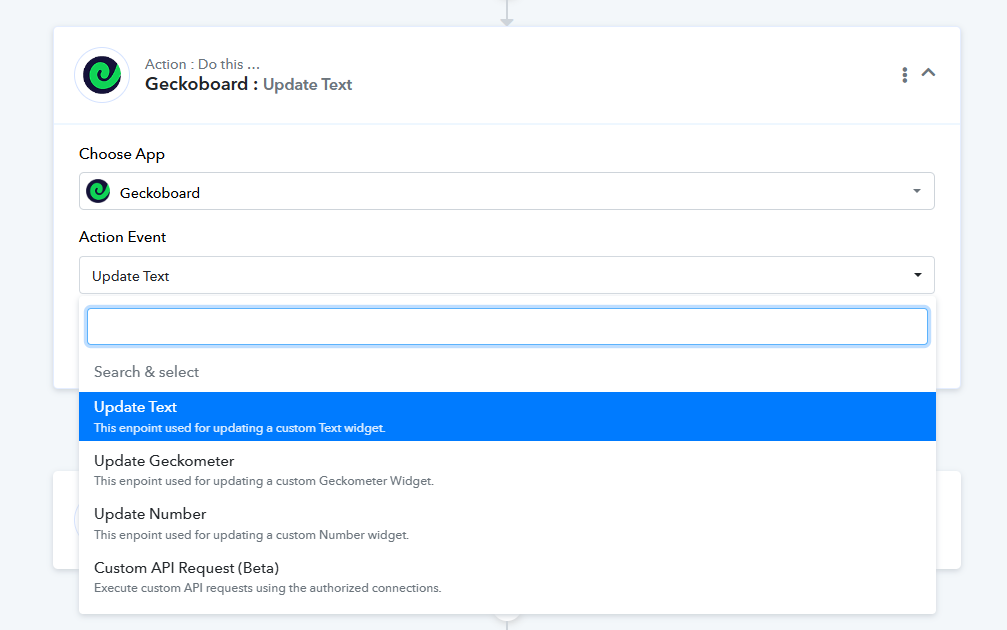Close the Action Event Update Text dropdown
The image size is (1007, 630).
coord(506,276)
